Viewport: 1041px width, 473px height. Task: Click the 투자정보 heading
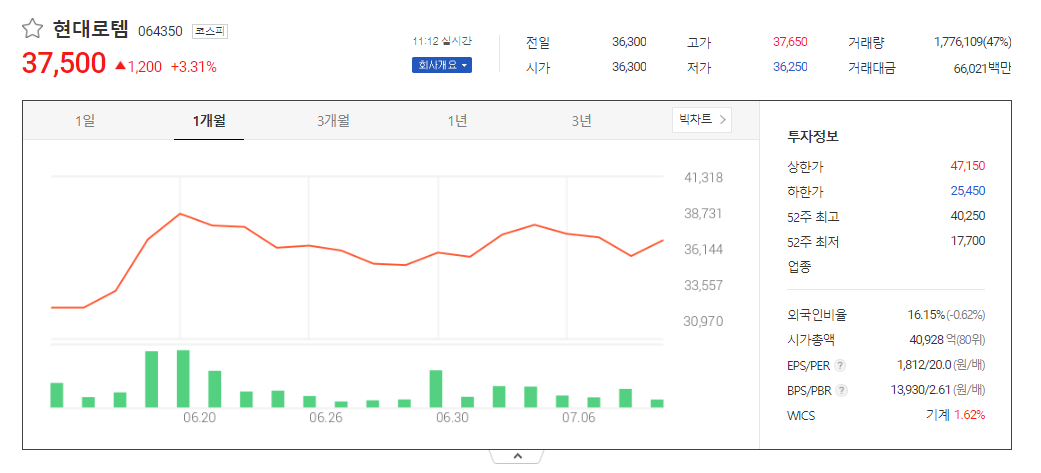tap(813, 137)
